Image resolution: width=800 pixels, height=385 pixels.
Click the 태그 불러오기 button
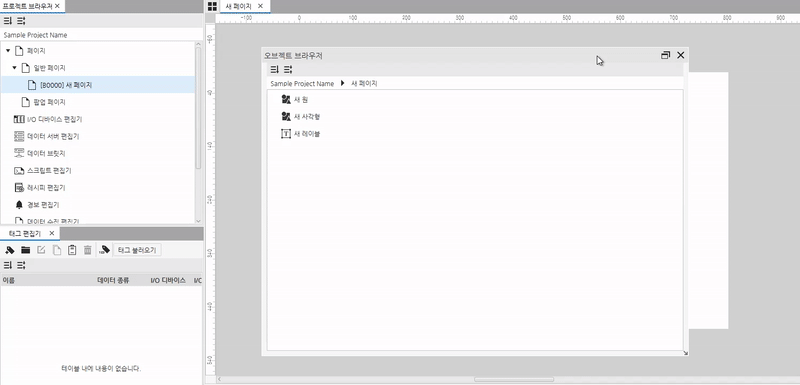pos(137,250)
